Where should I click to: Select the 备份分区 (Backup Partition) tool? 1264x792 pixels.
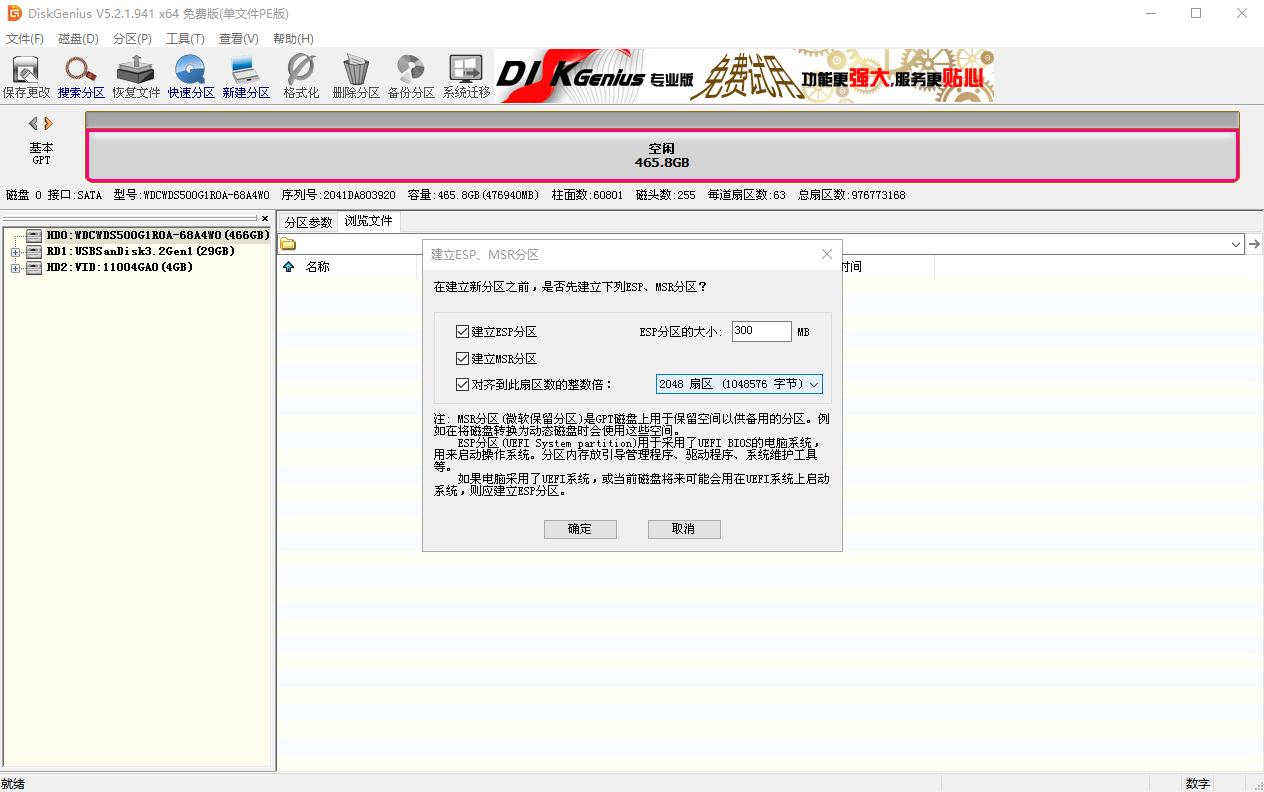tap(410, 74)
